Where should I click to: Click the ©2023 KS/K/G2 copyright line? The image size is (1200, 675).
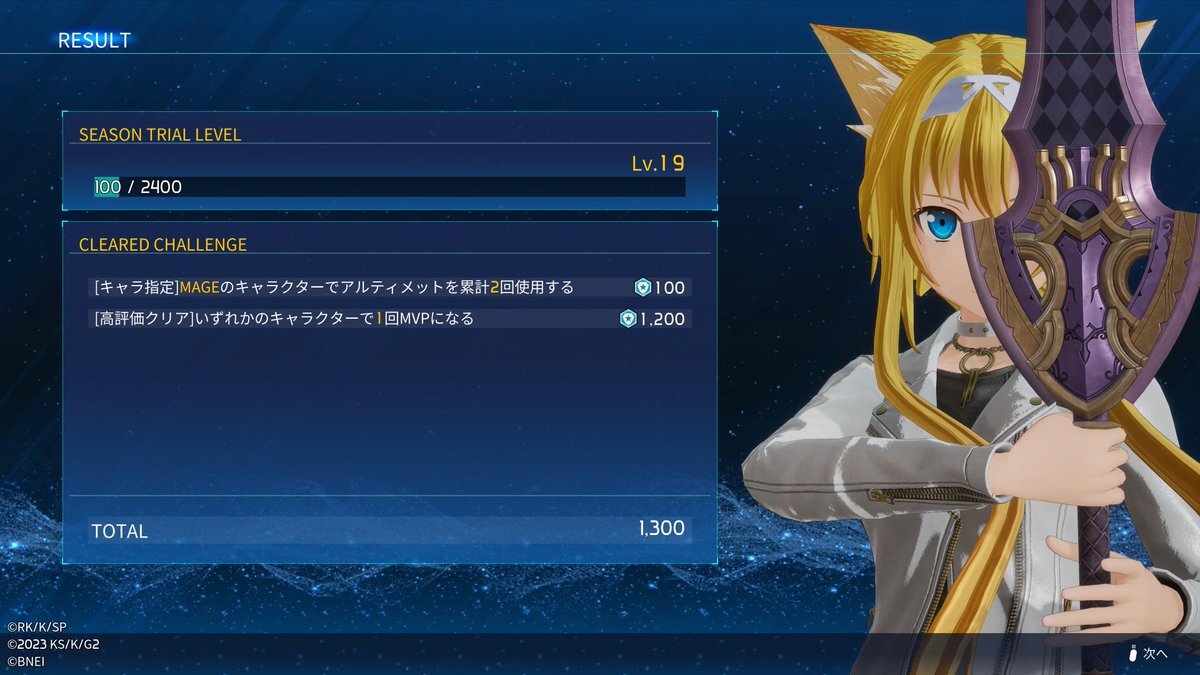(x=52, y=645)
